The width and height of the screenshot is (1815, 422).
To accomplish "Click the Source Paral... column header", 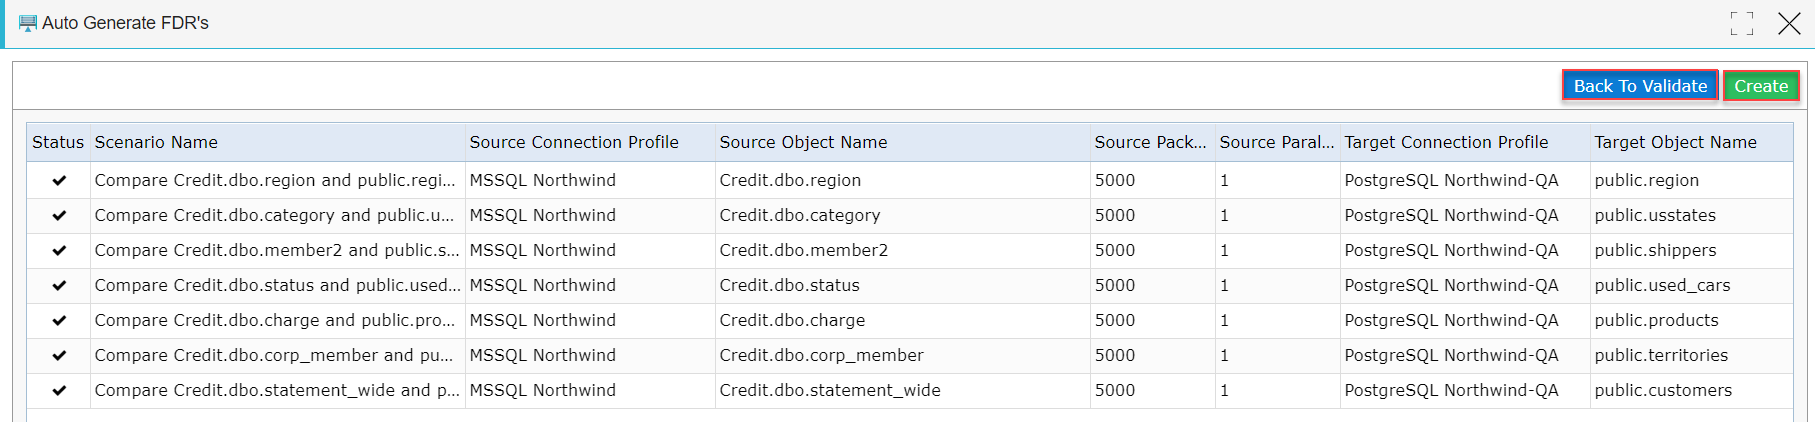I will (1277, 142).
